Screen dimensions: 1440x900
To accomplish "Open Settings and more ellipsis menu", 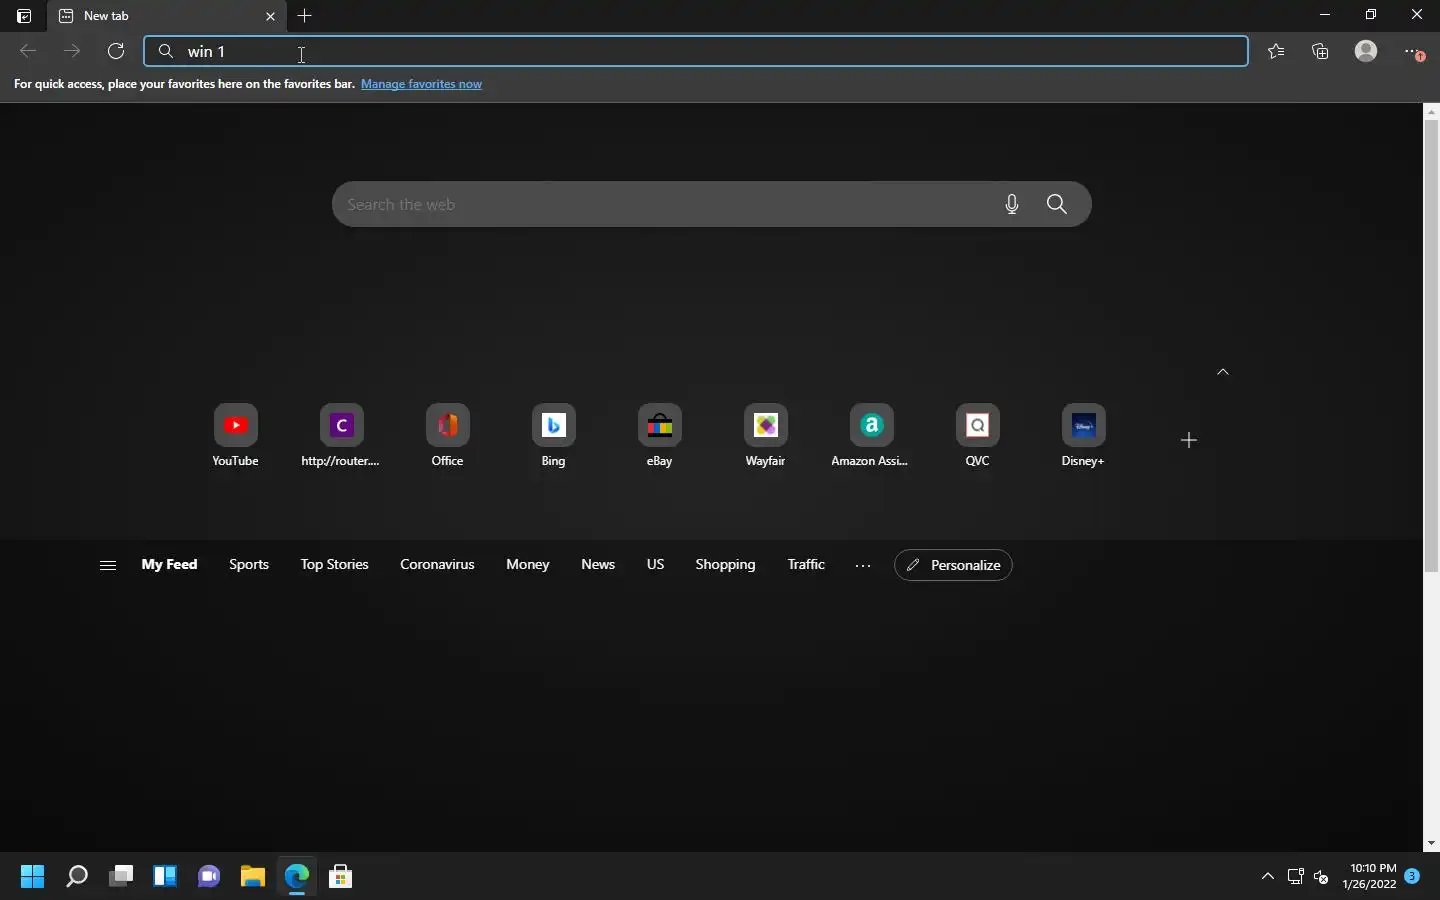I will 1412,51.
